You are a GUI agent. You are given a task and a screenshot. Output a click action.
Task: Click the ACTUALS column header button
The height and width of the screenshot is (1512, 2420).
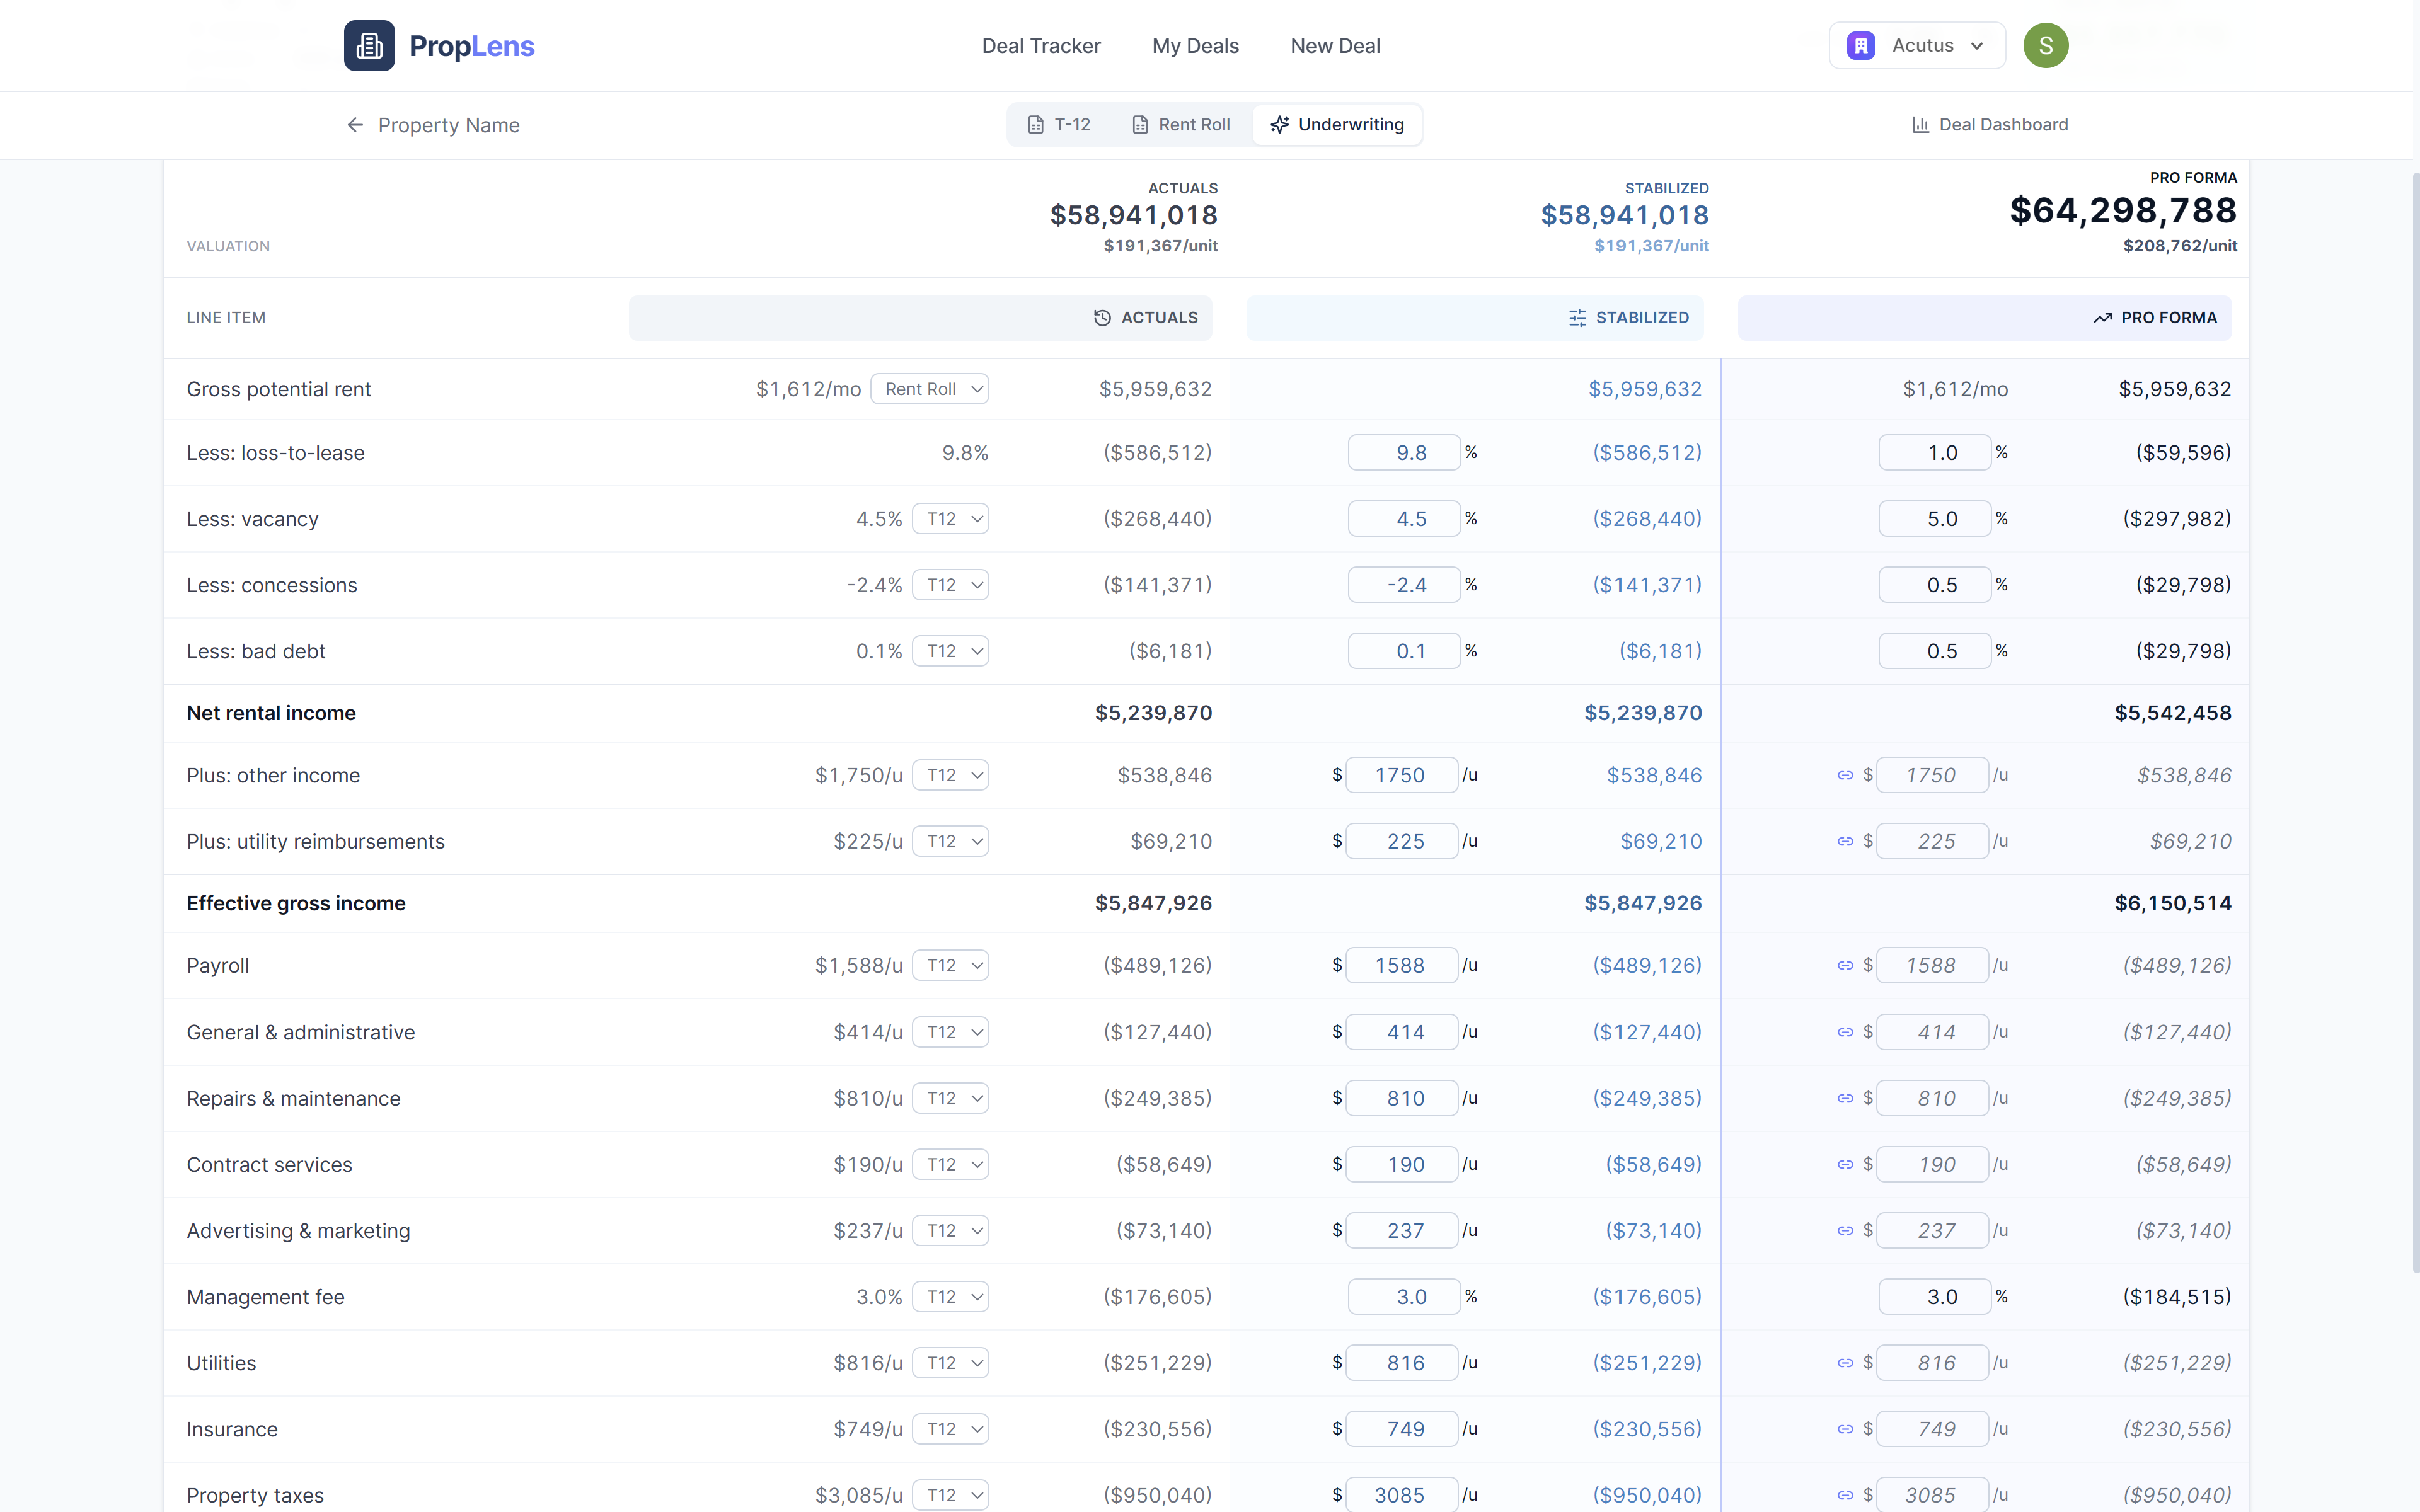click(x=920, y=318)
